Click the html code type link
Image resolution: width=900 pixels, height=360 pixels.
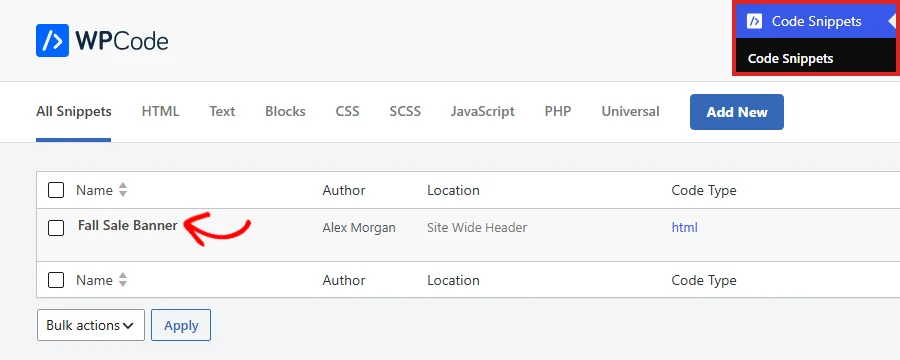point(684,227)
